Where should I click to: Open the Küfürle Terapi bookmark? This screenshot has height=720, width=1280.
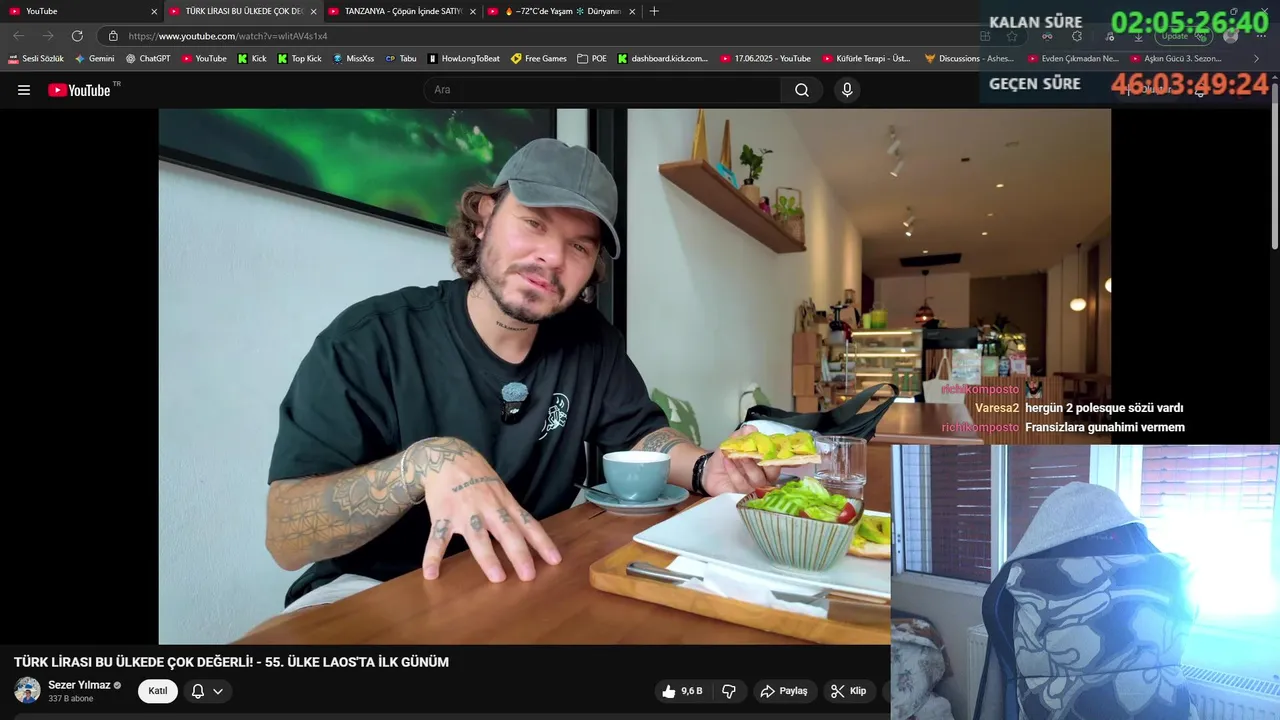(866, 59)
